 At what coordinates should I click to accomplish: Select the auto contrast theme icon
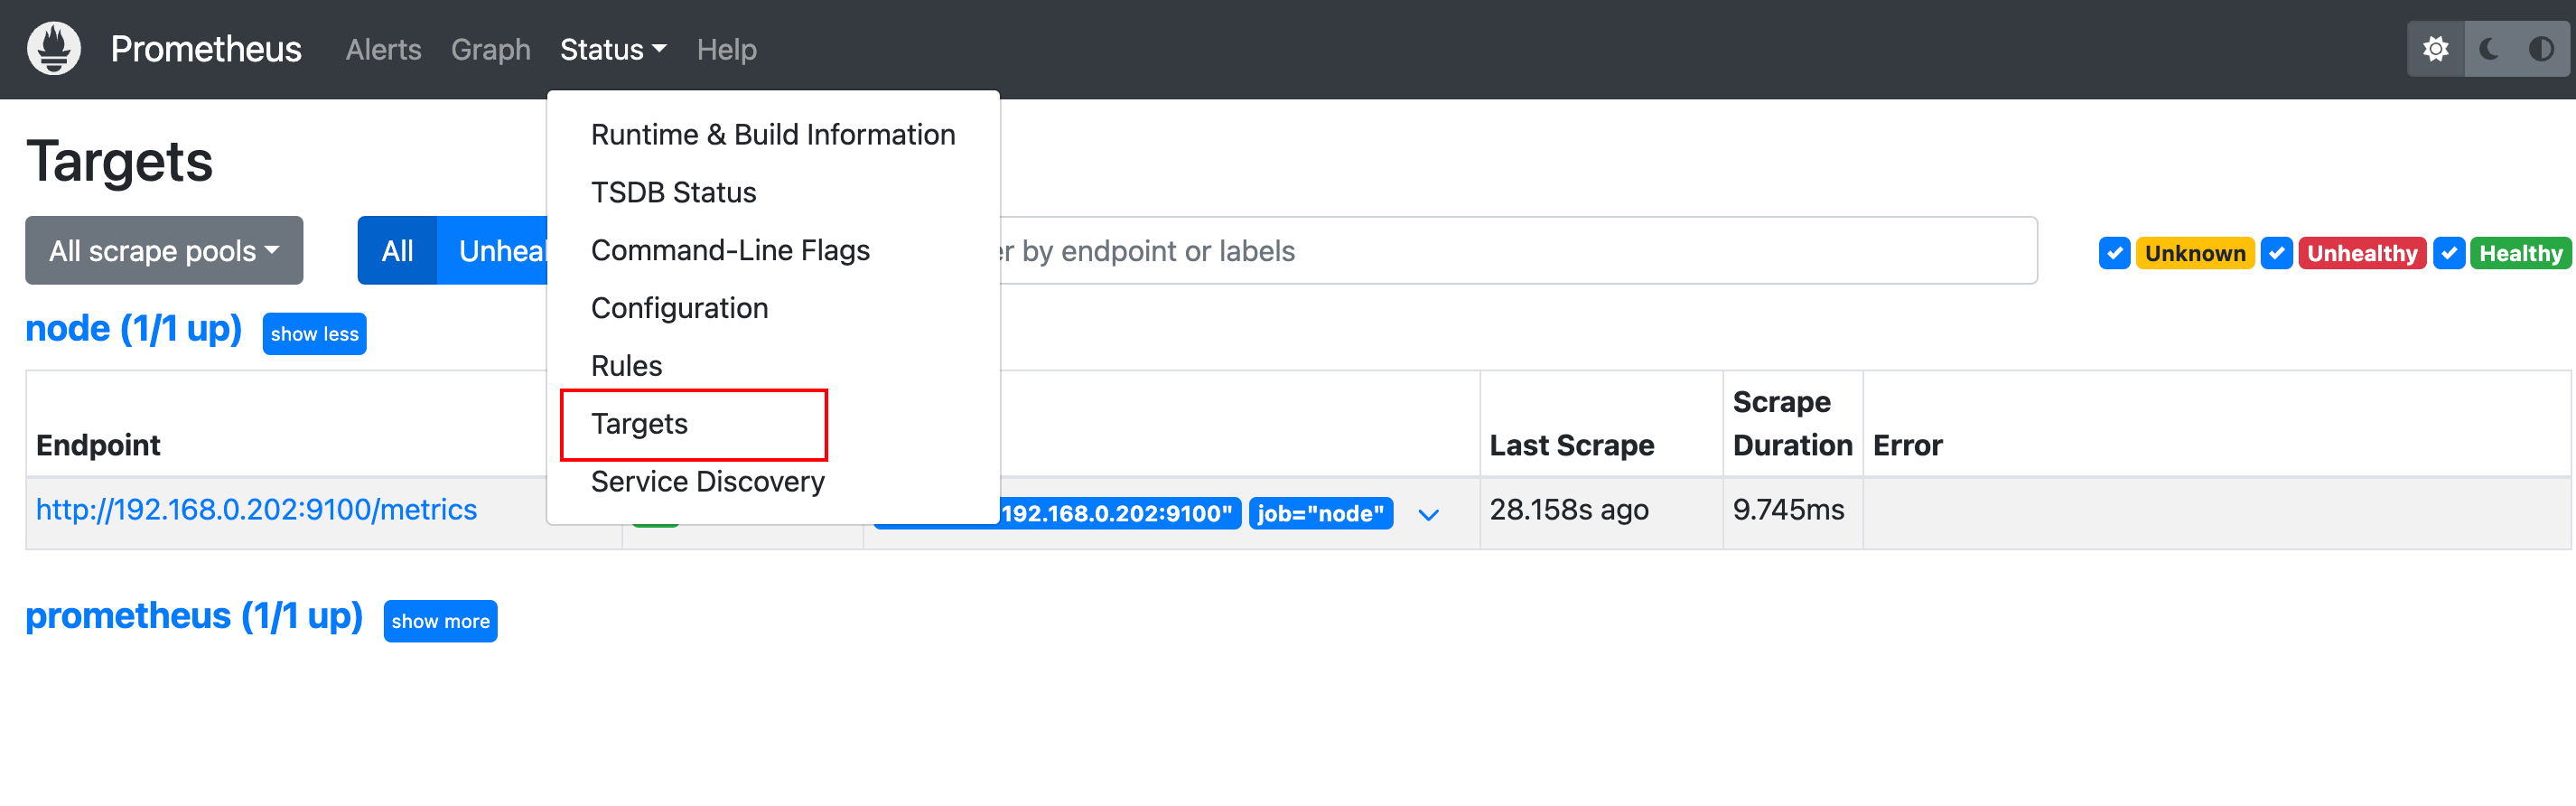coord(2541,49)
